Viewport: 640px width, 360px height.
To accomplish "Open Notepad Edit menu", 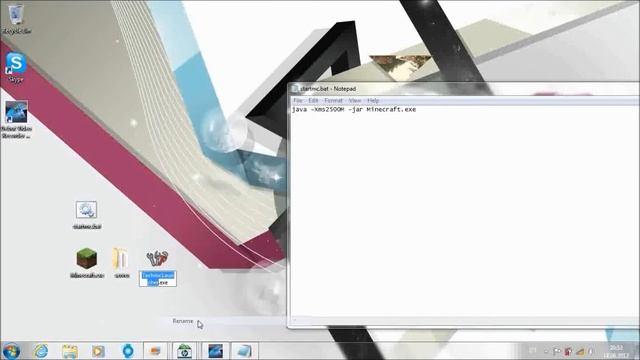I will (x=313, y=100).
